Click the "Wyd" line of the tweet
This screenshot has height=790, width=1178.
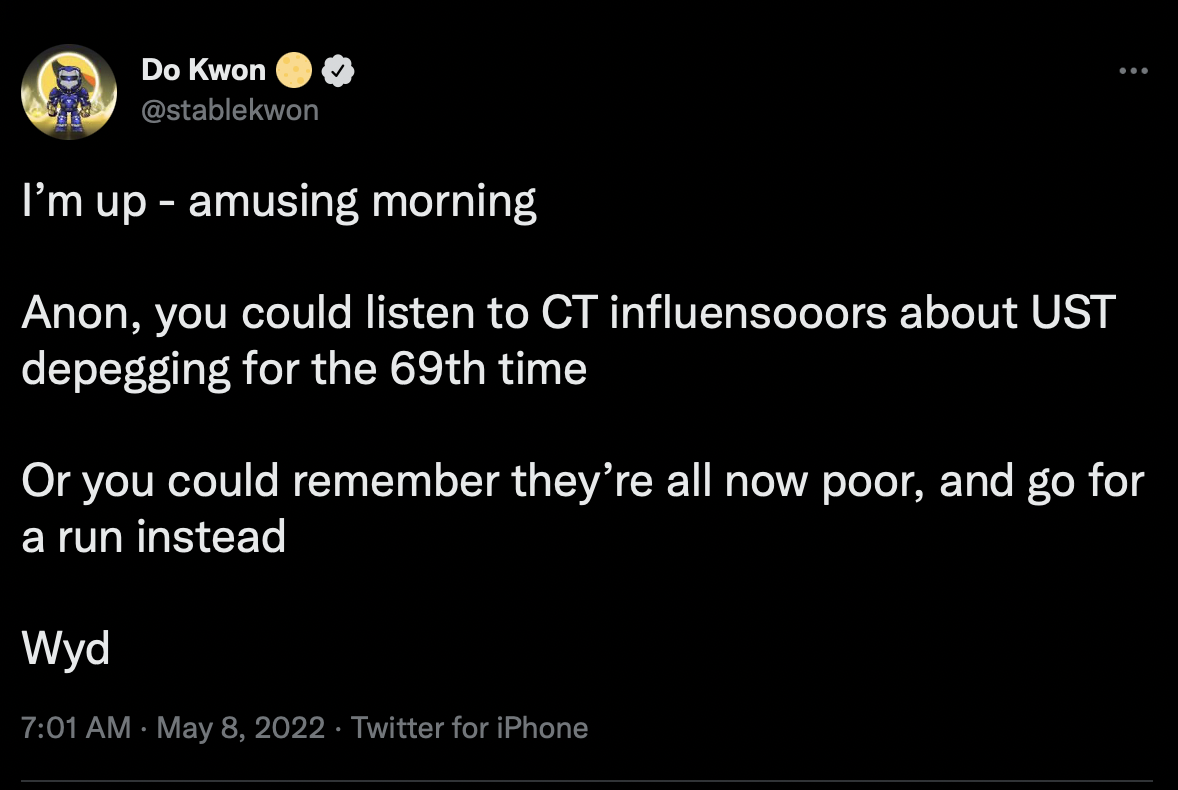coord(65,650)
